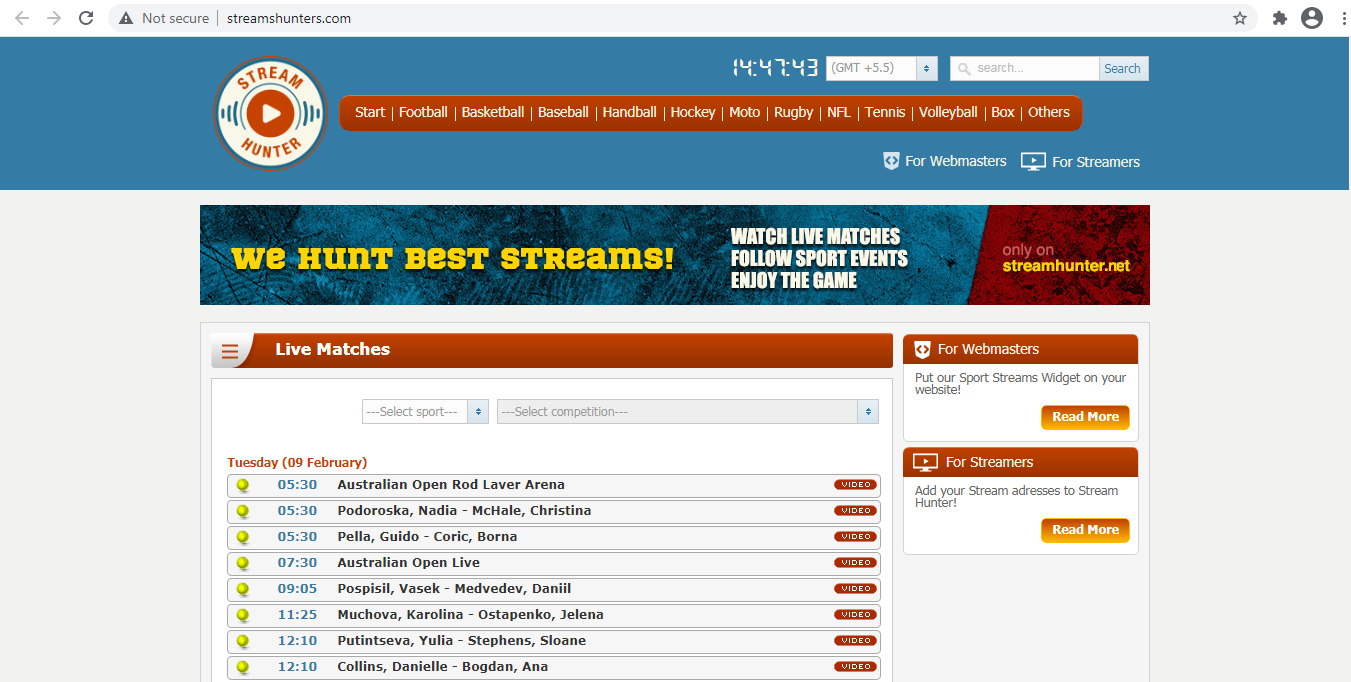
Task: Click the tennis ball icon beside Australian Open Live
Action: pos(242,564)
